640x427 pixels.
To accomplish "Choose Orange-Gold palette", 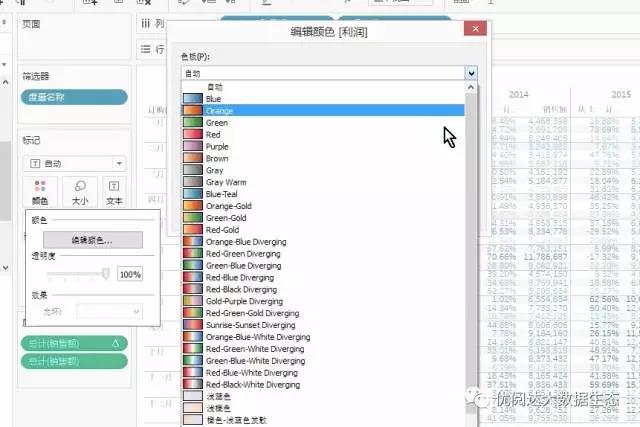I will point(323,206).
